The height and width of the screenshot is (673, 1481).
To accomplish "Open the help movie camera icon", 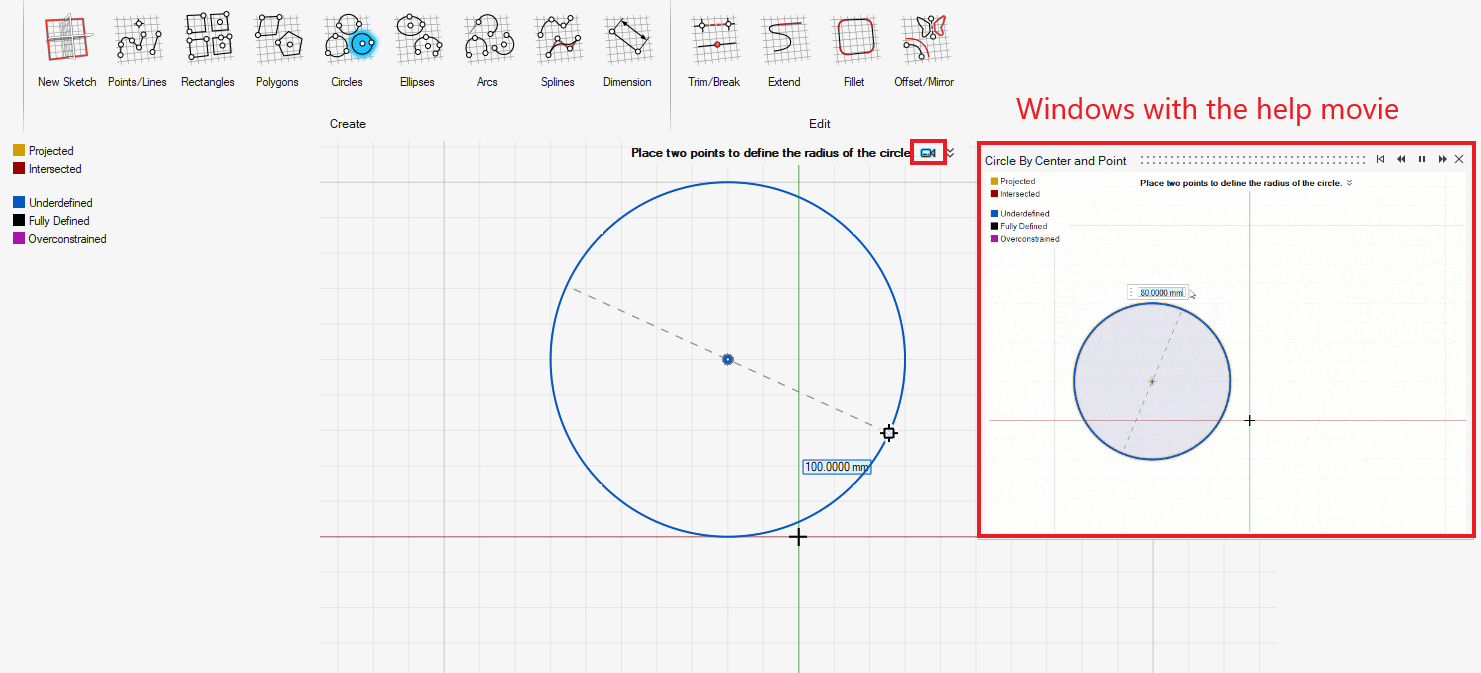I will pos(928,153).
